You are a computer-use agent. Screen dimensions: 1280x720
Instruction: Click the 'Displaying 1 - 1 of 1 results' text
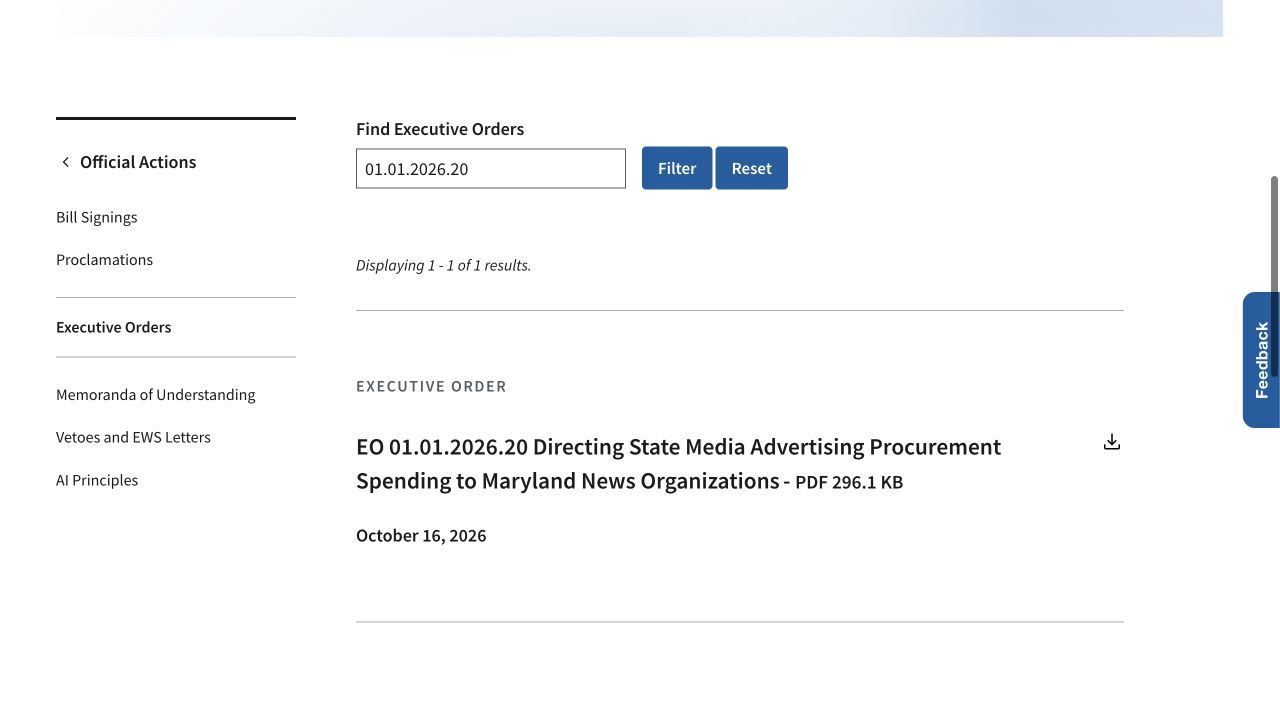[x=444, y=265]
